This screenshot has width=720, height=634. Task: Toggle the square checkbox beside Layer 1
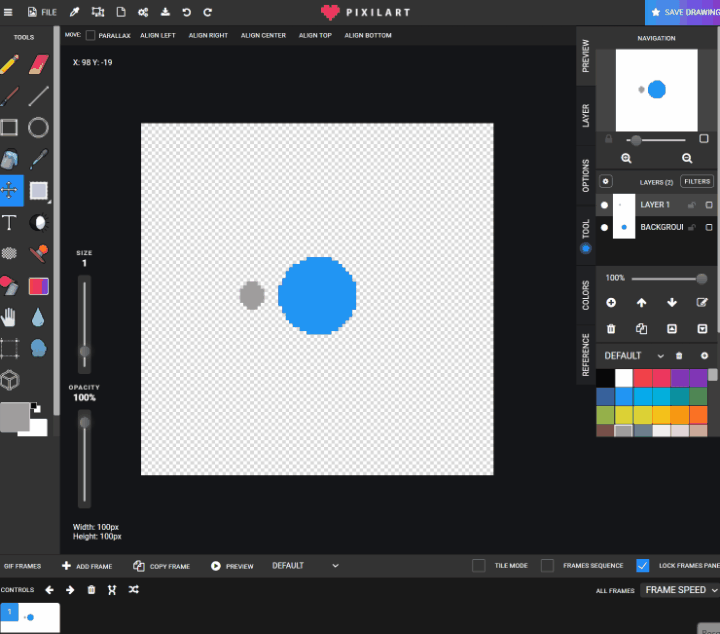click(x=709, y=205)
